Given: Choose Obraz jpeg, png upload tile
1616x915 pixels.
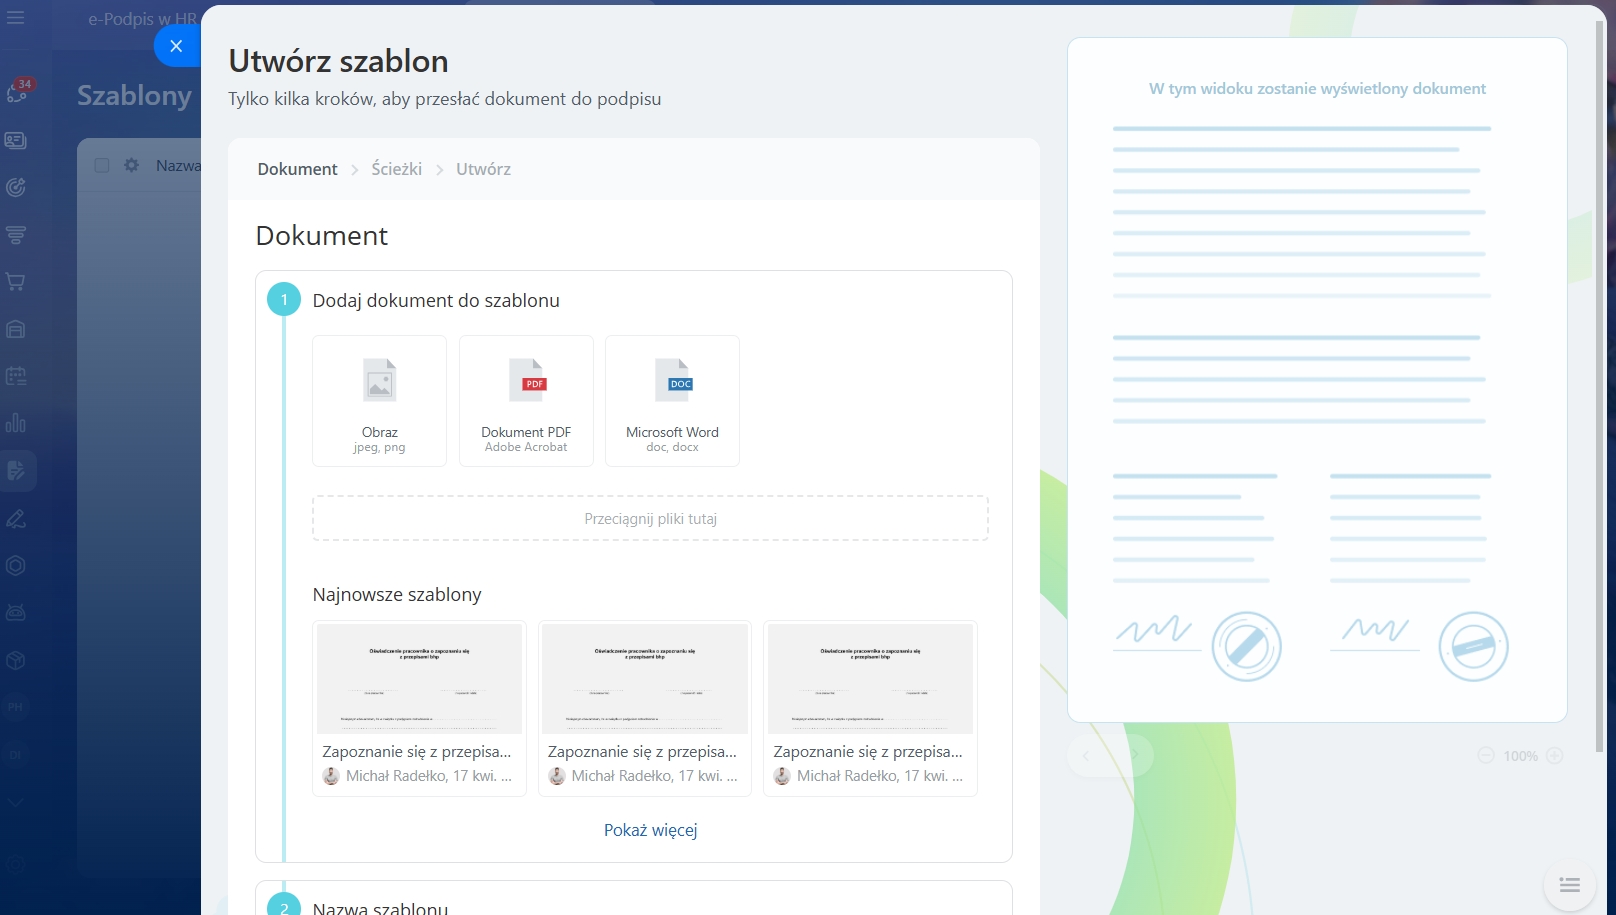Looking at the screenshot, I should pyautogui.click(x=379, y=401).
